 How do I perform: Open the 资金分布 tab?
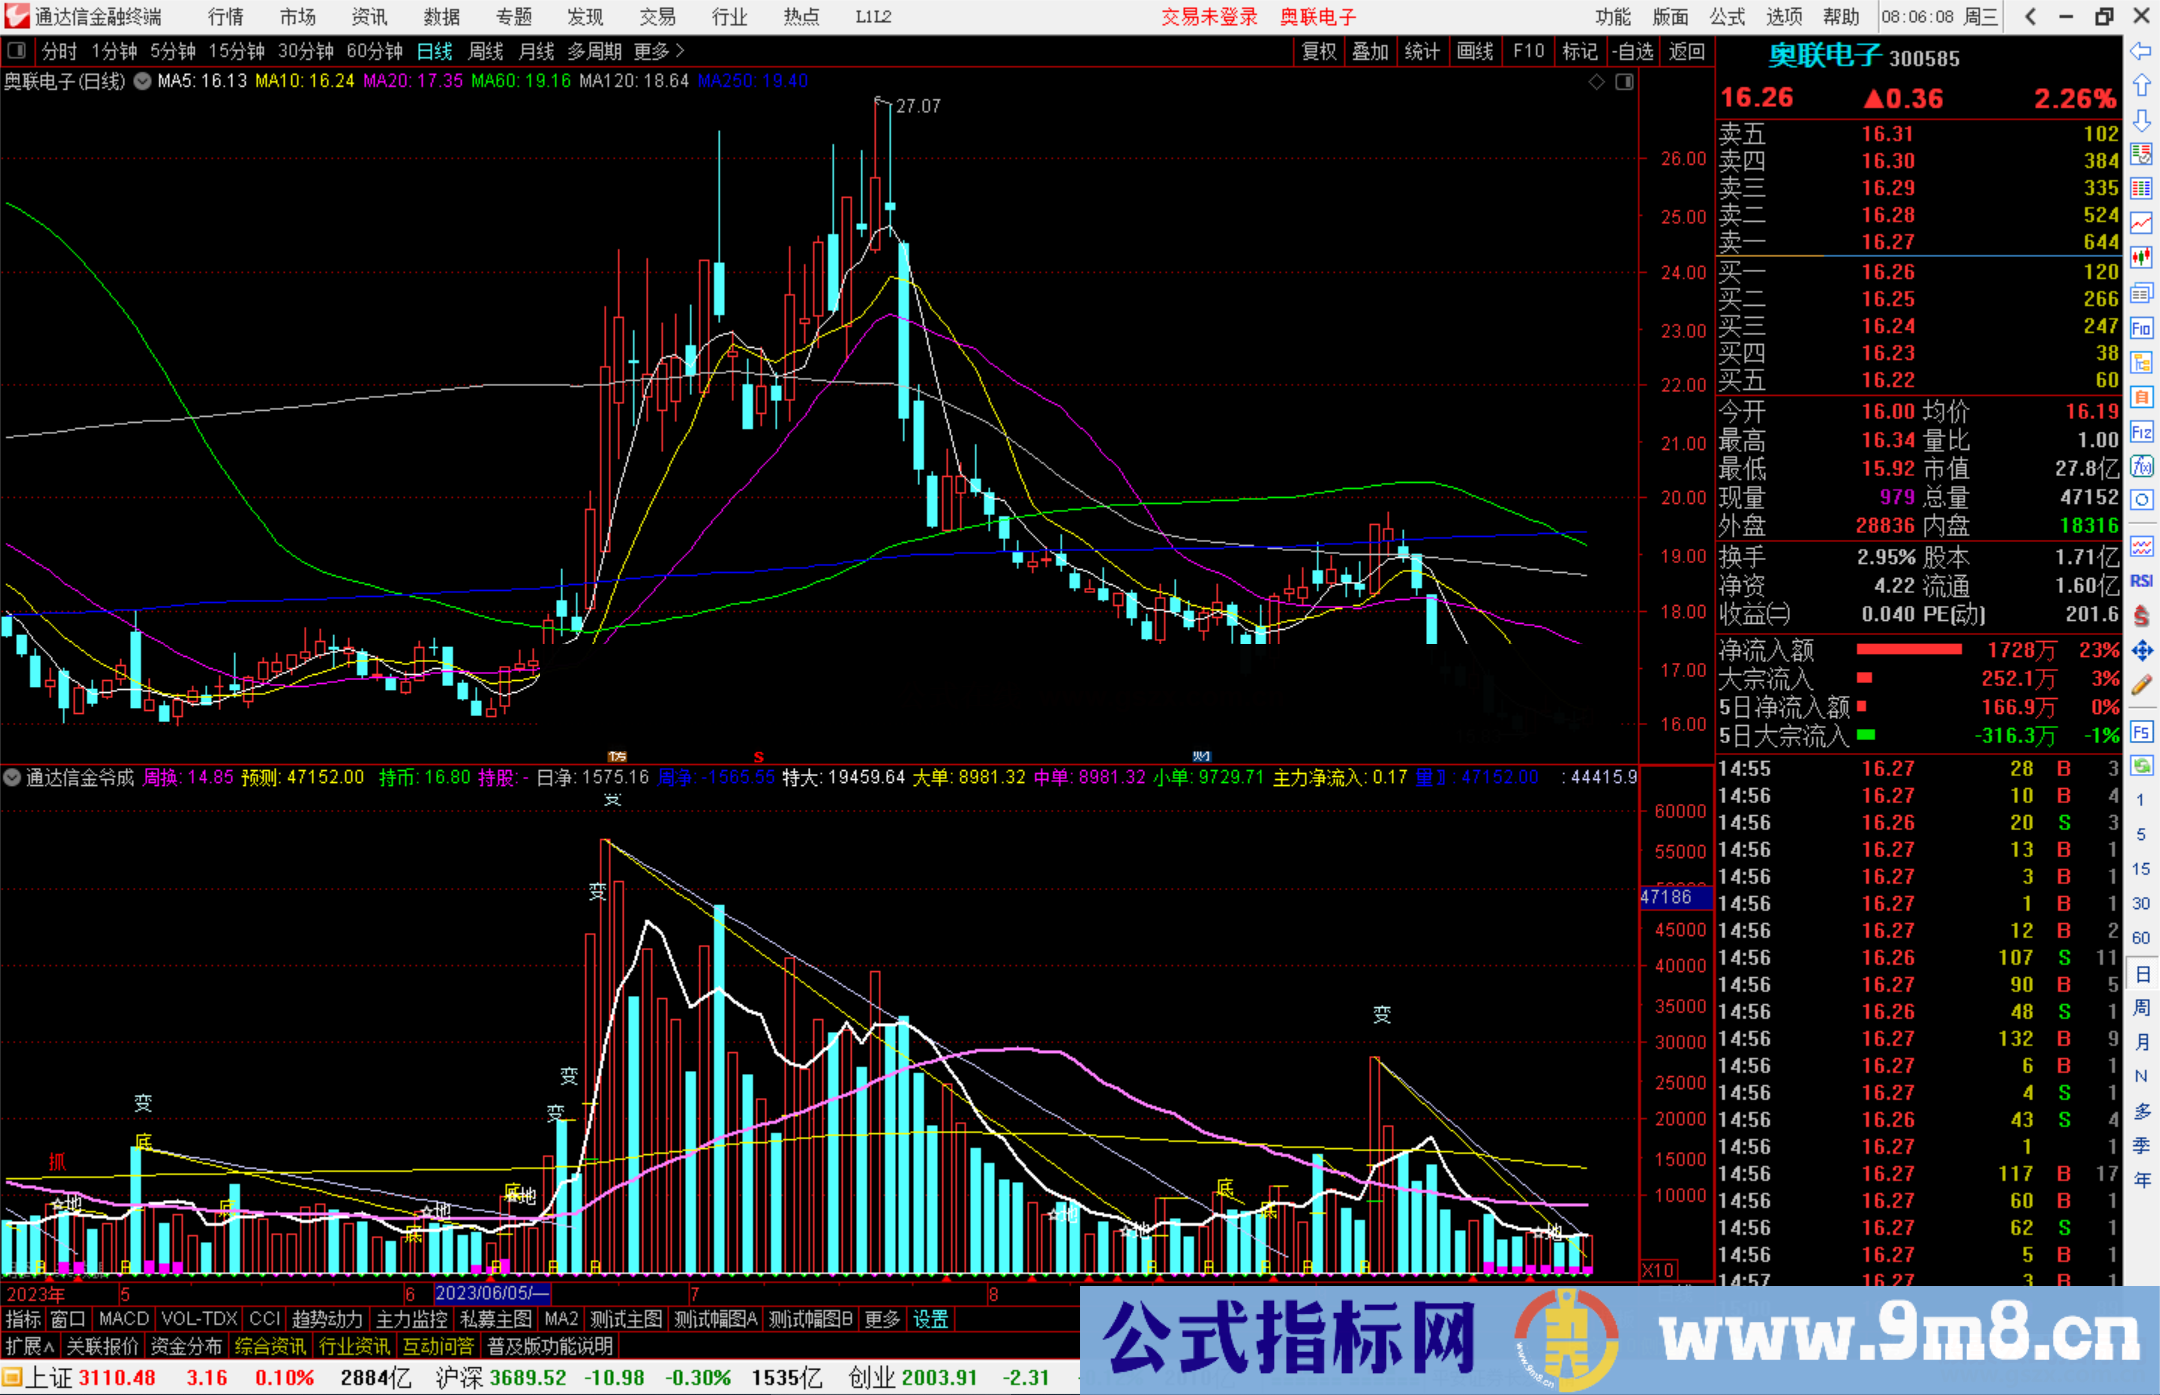click(x=187, y=1346)
